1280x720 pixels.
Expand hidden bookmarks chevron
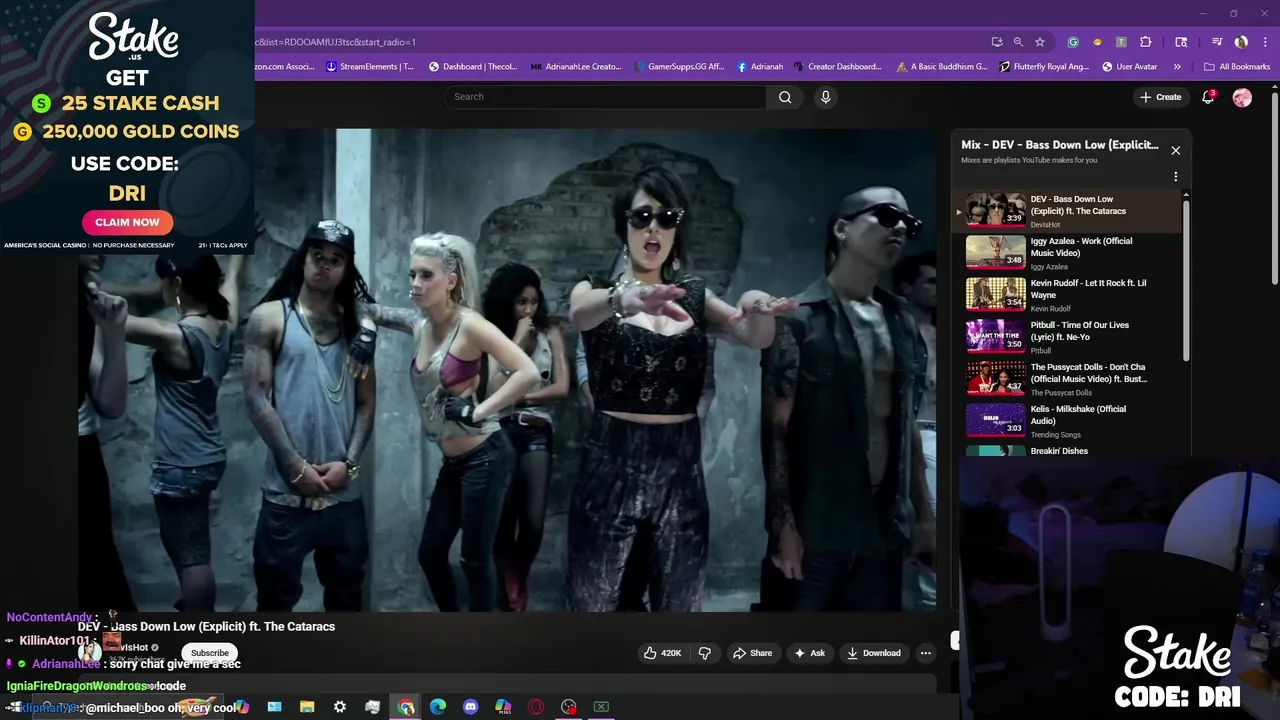coord(1177,67)
